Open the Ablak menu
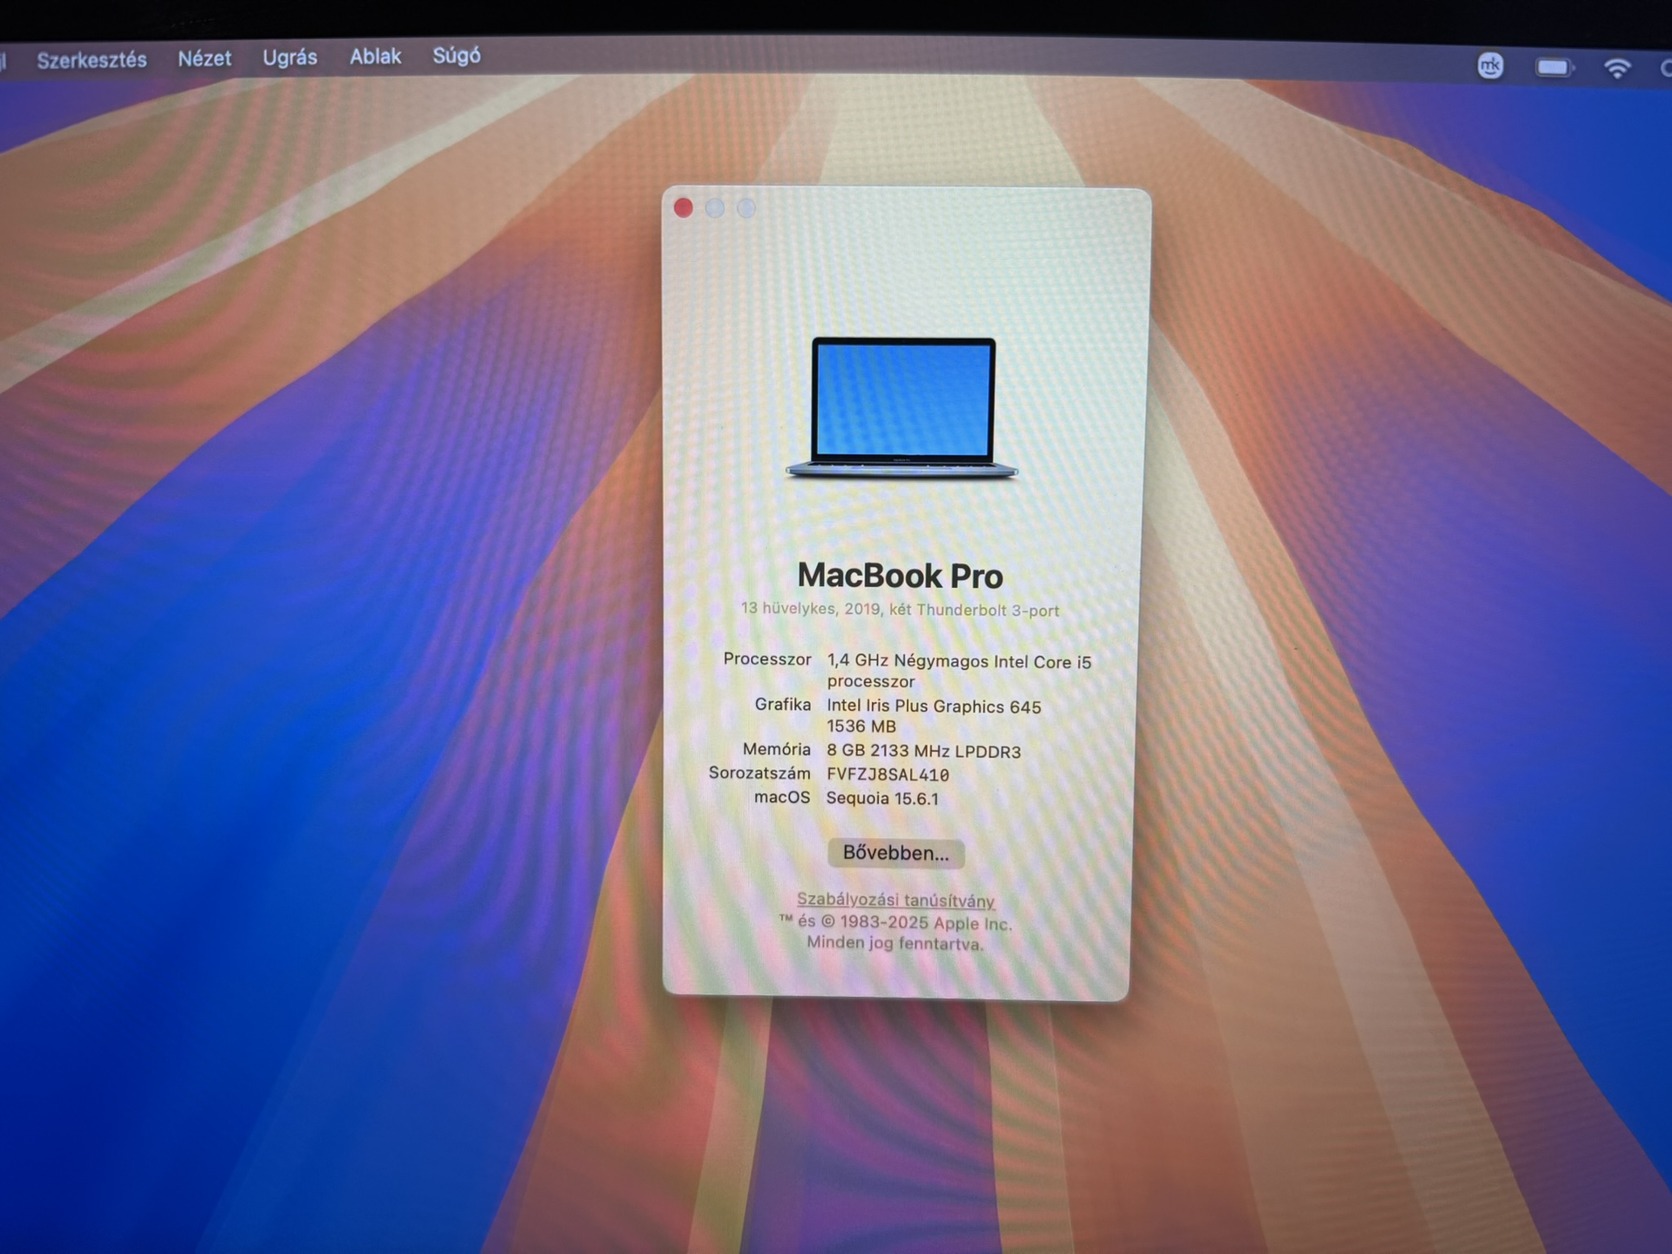 pyautogui.click(x=375, y=57)
